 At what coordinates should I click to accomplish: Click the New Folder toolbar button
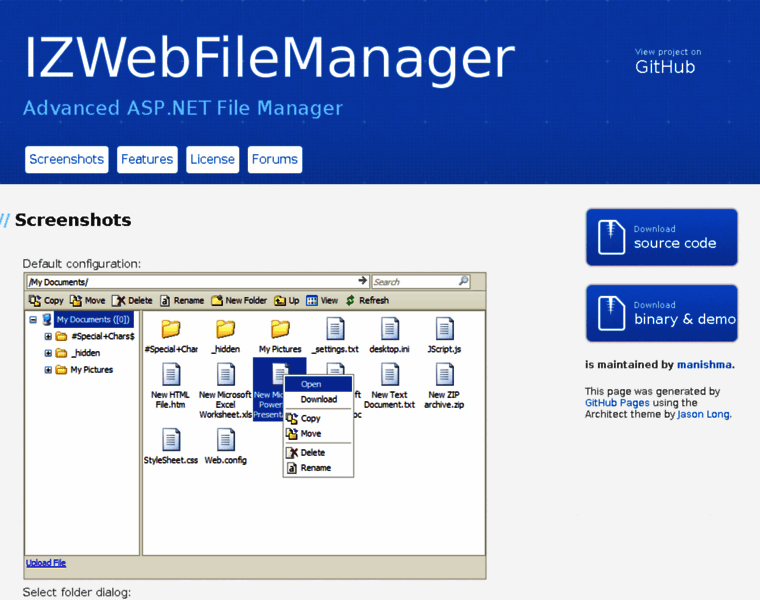239,300
